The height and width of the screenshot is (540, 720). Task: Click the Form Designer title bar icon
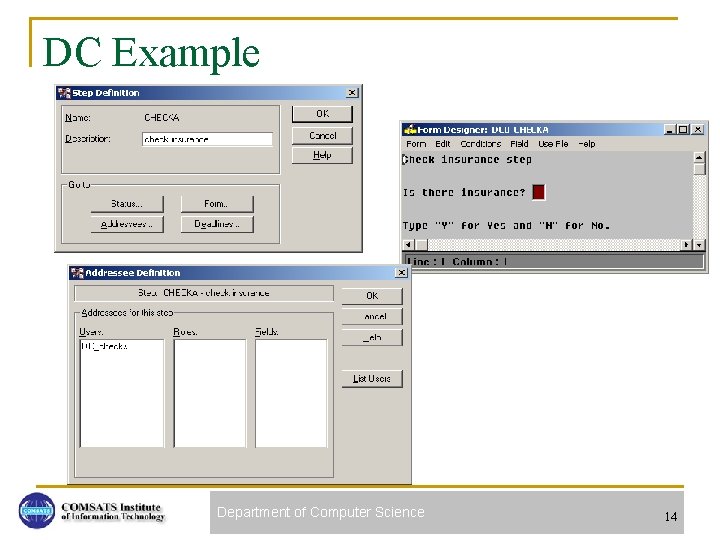(410, 130)
